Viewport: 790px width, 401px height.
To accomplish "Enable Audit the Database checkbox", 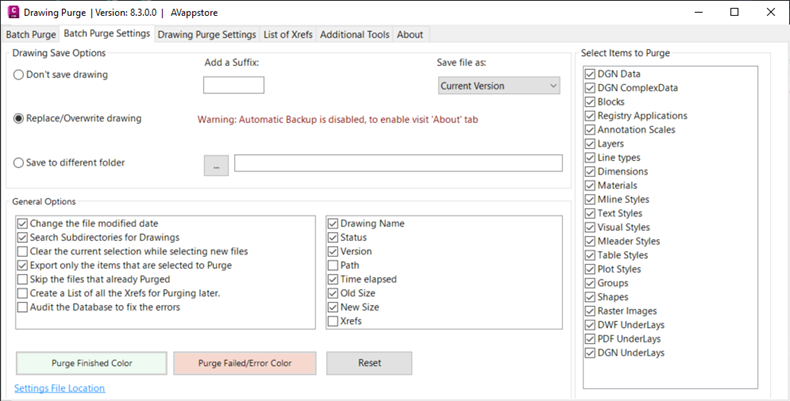I will pos(99,307).
